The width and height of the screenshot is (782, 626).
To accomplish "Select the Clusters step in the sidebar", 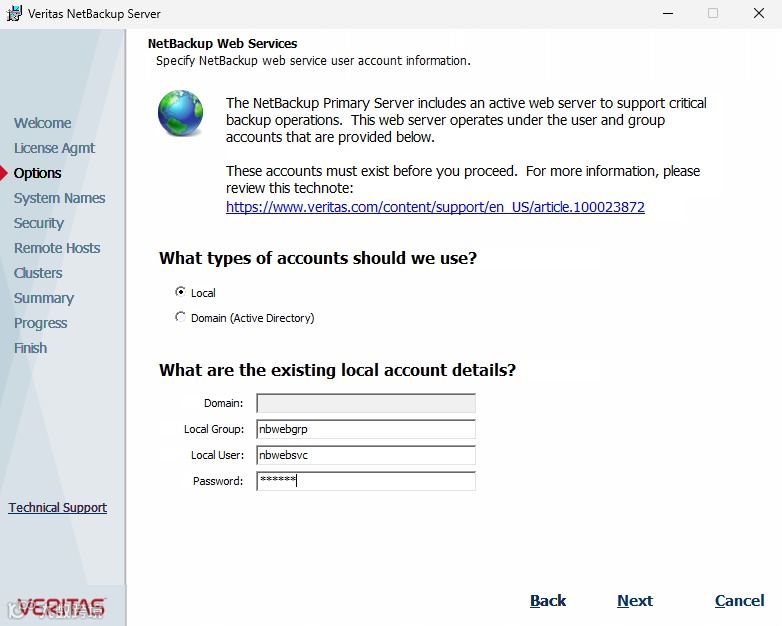I will 38,273.
